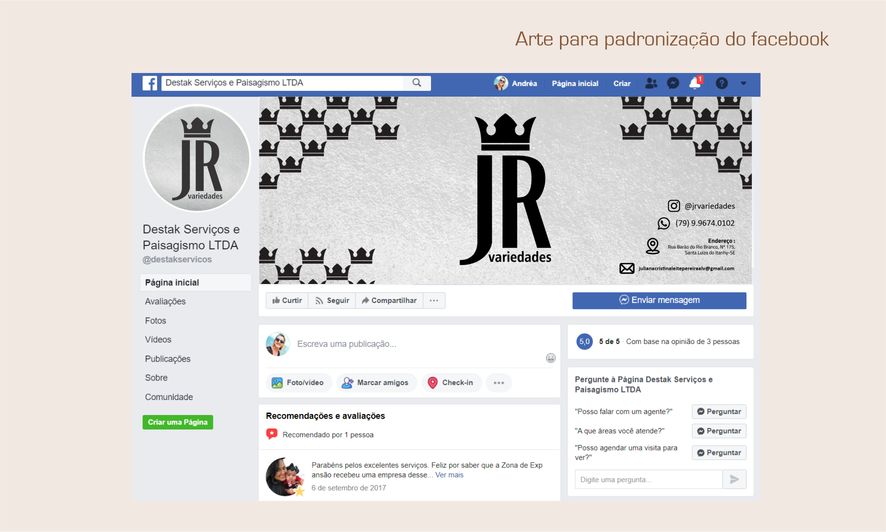Open the Ver mais link in review
Image resolution: width=886 pixels, height=532 pixels.
pyautogui.click(x=449, y=475)
